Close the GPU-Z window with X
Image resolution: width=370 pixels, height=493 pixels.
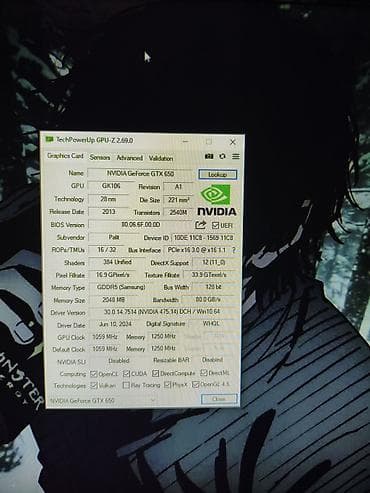coord(233,142)
